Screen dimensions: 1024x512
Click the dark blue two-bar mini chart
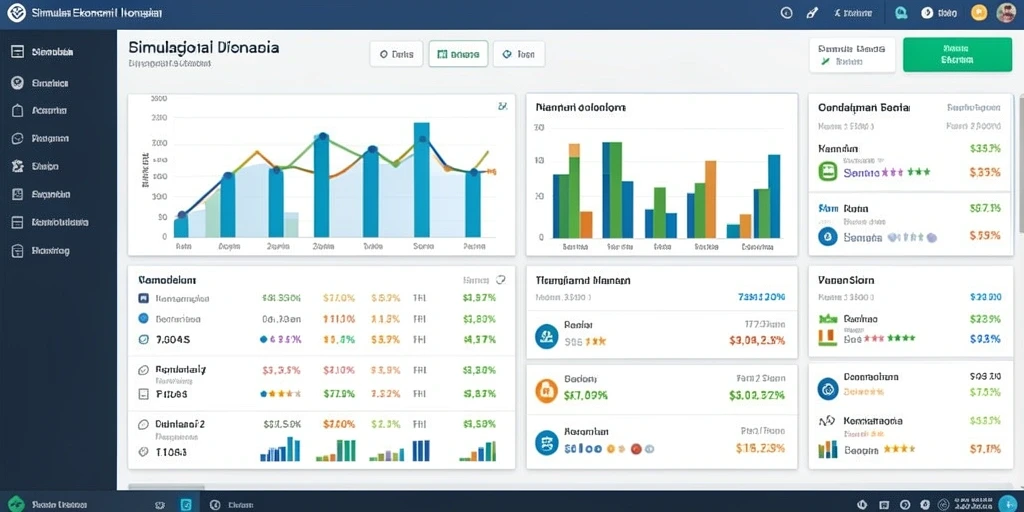coord(421,451)
